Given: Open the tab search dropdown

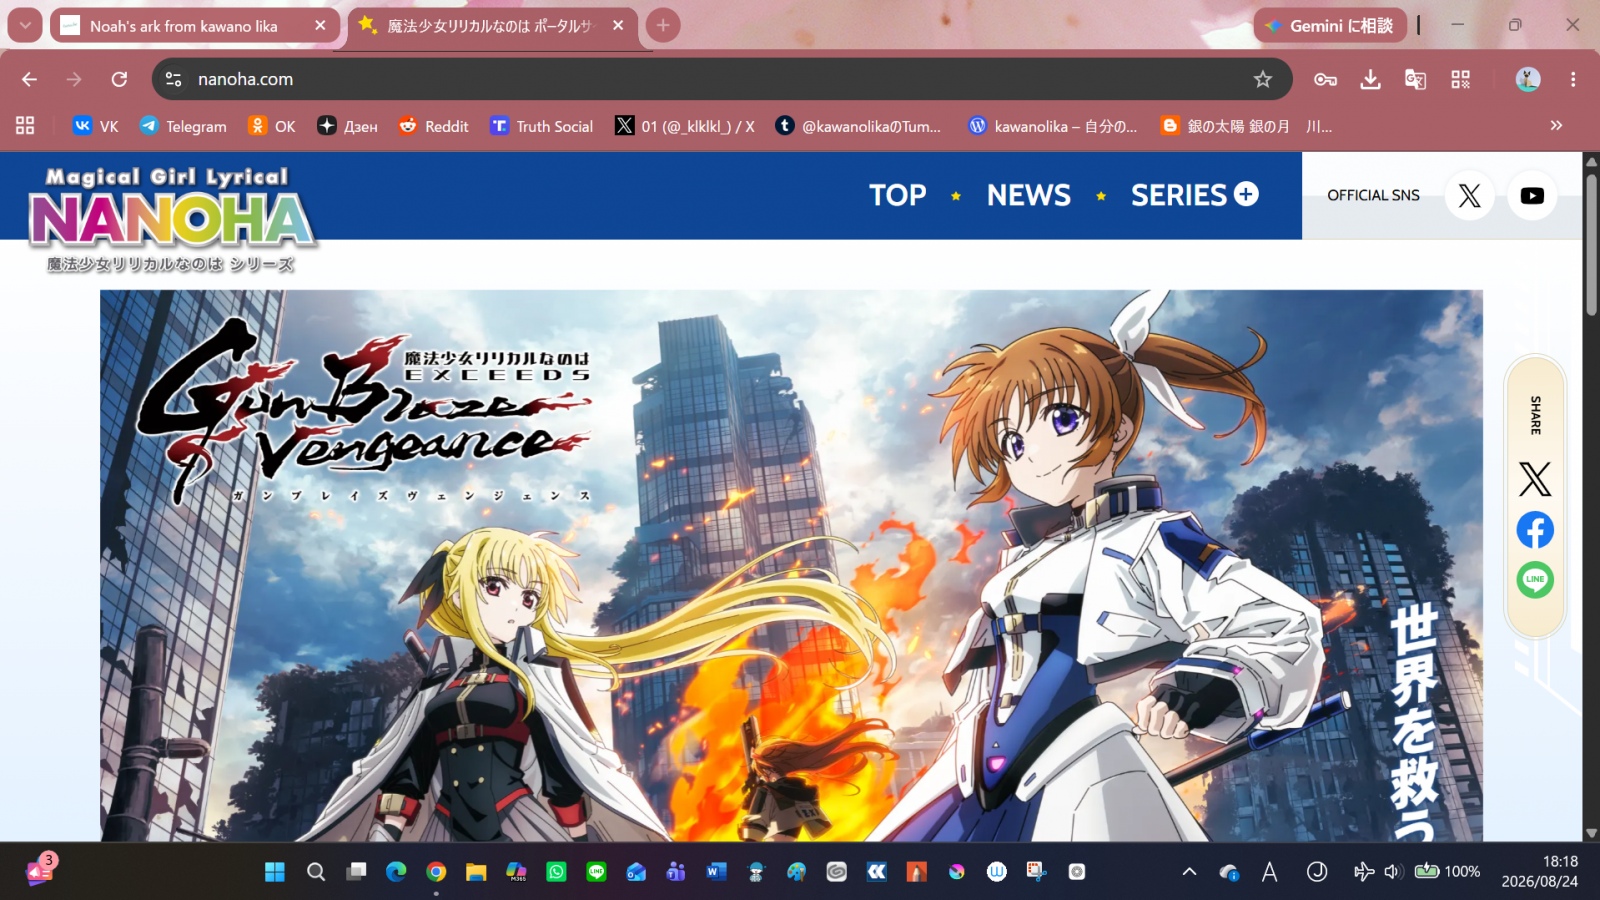Looking at the screenshot, I should click(x=25, y=25).
